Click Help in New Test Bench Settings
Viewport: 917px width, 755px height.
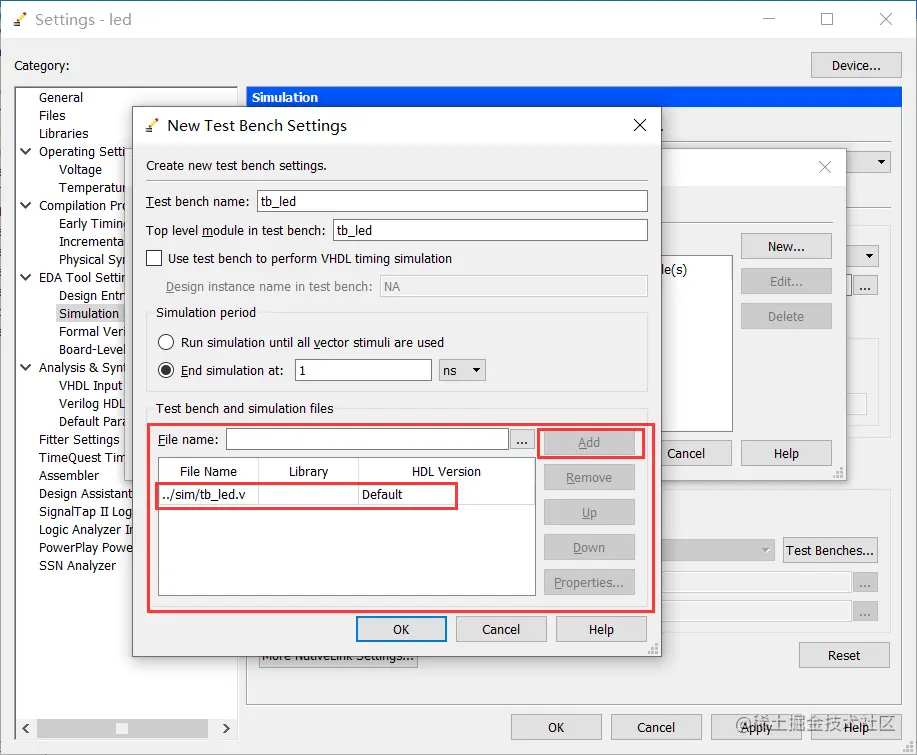pyautogui.click(x=601, y=629)
